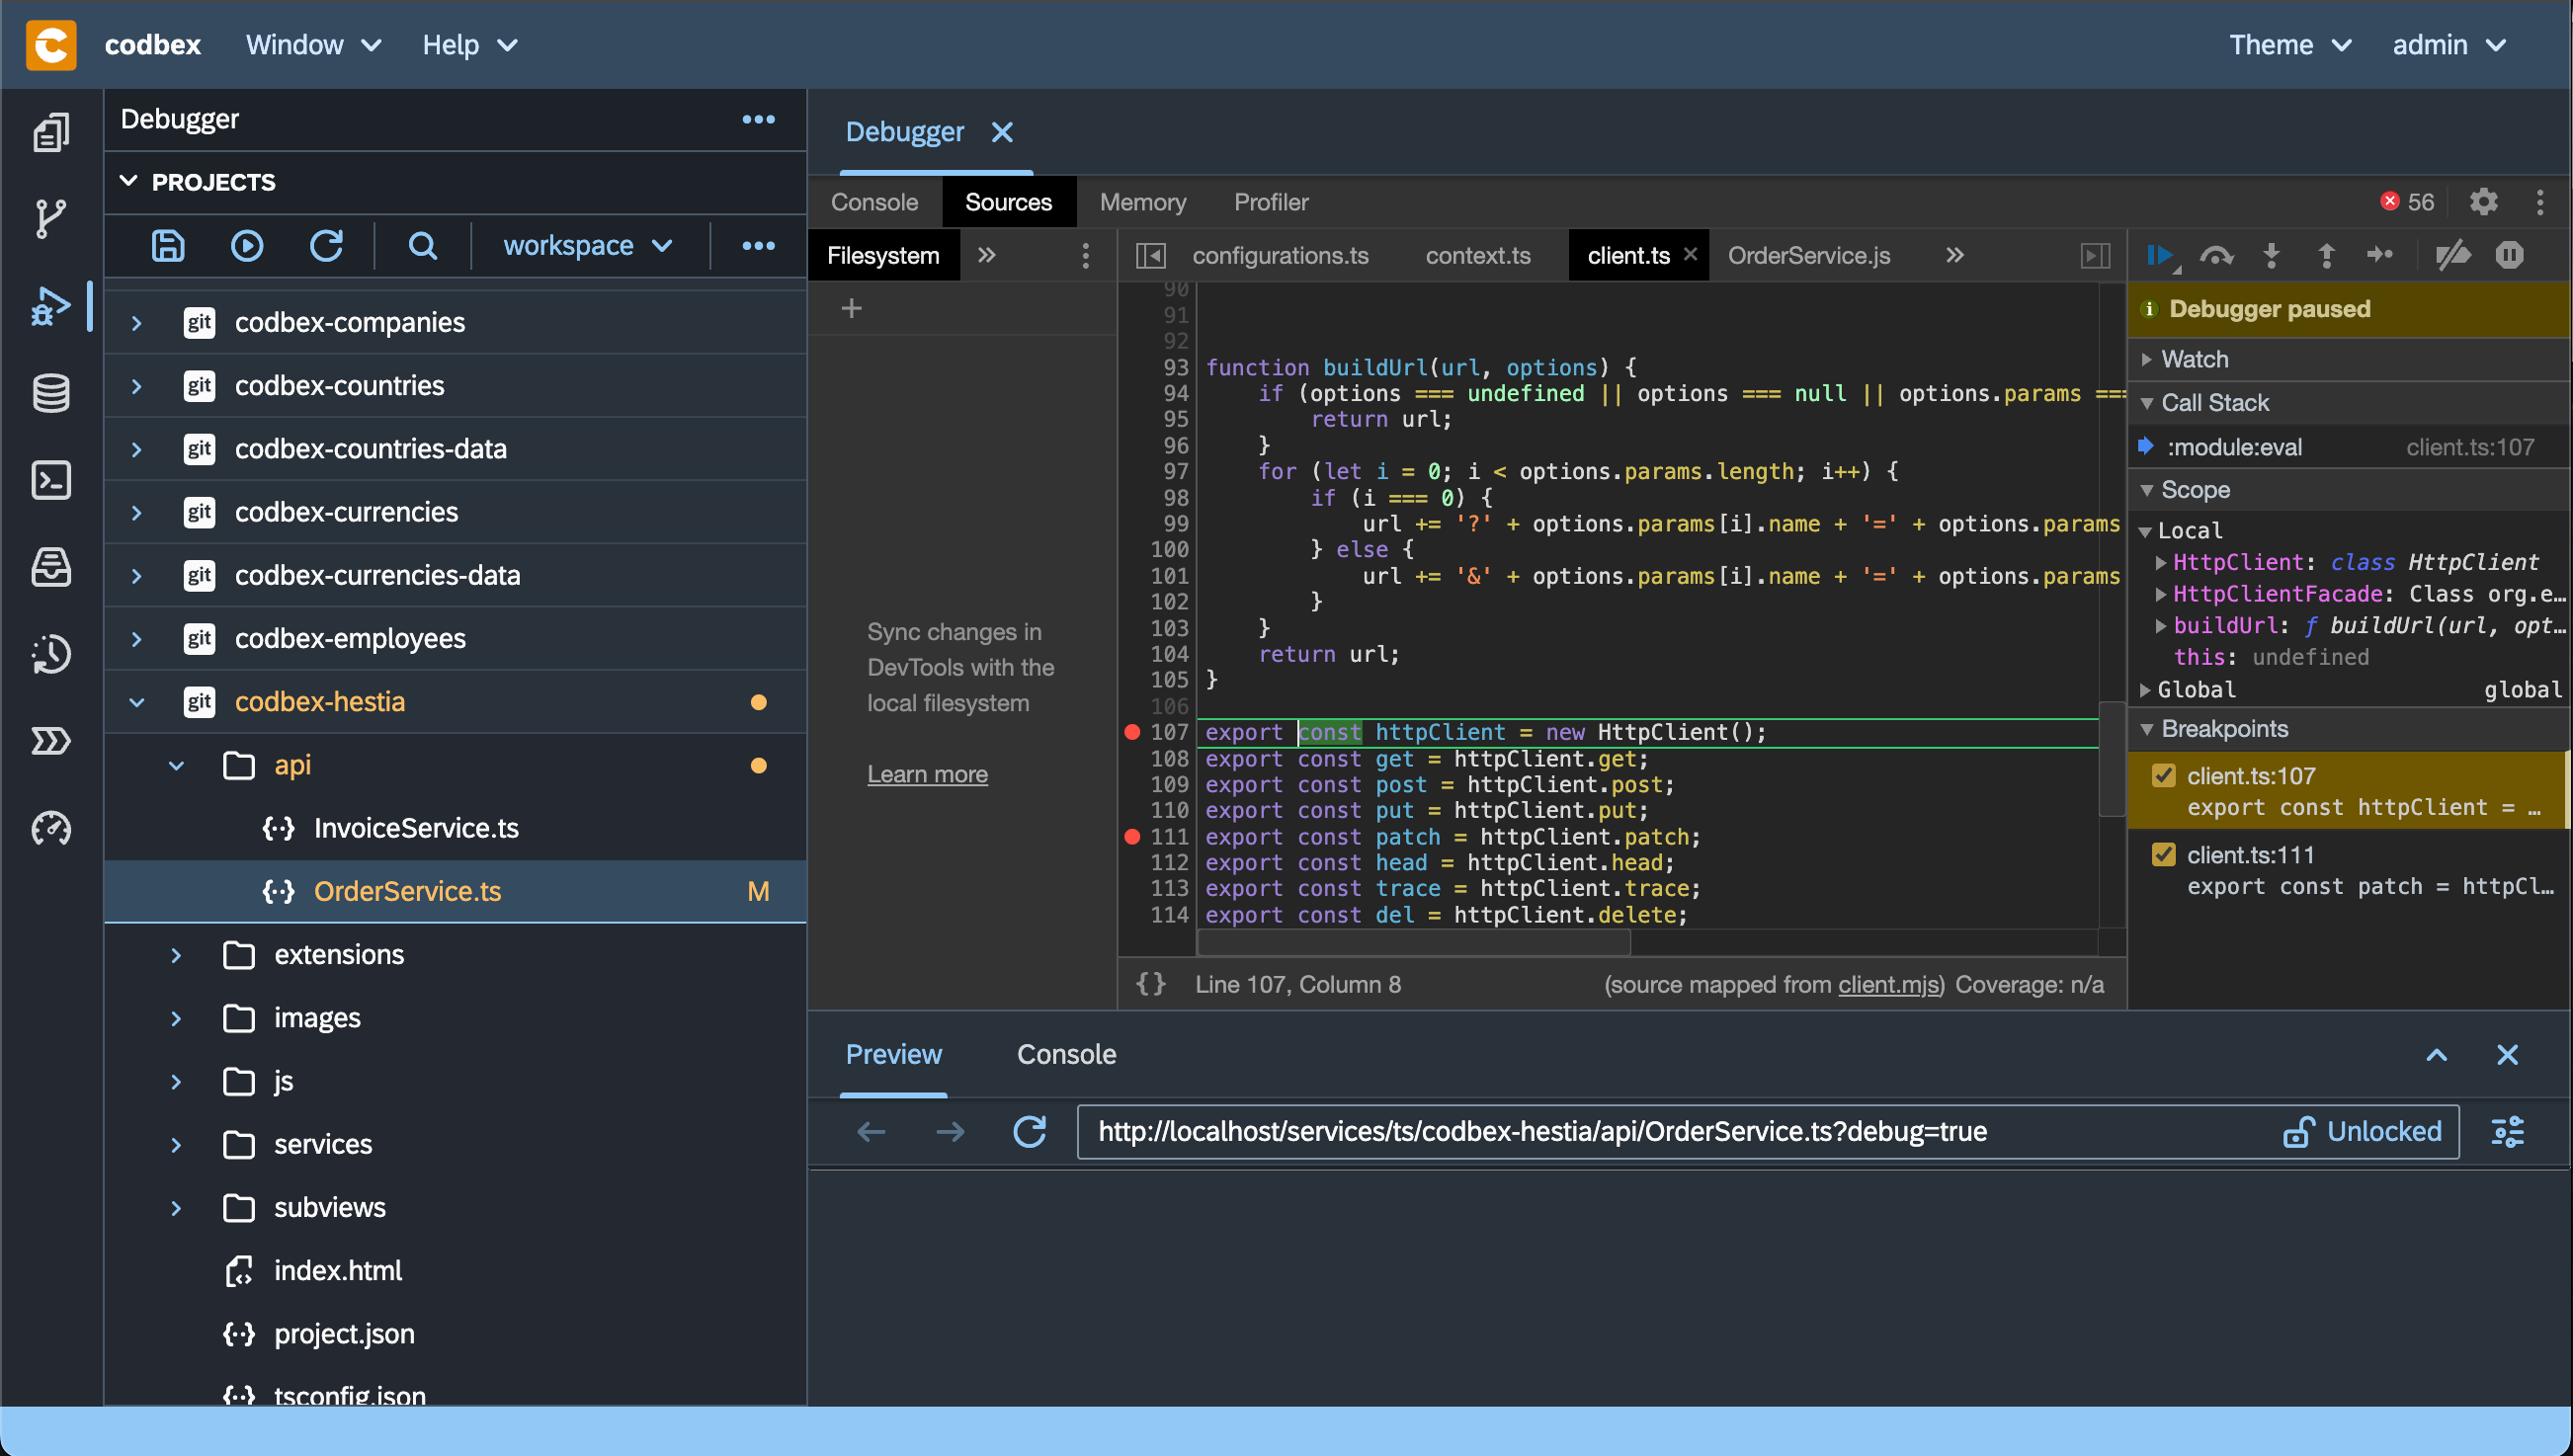
Task: Toggle the Unlocked URL lock
Action: pyautogui.click(x=2361, y=1132)
